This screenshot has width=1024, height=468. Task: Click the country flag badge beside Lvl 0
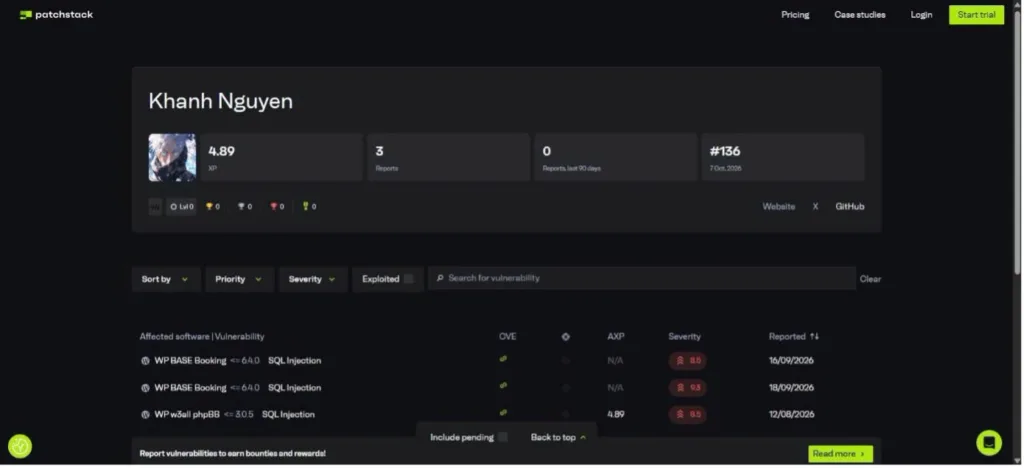click(x=155, y=207)
